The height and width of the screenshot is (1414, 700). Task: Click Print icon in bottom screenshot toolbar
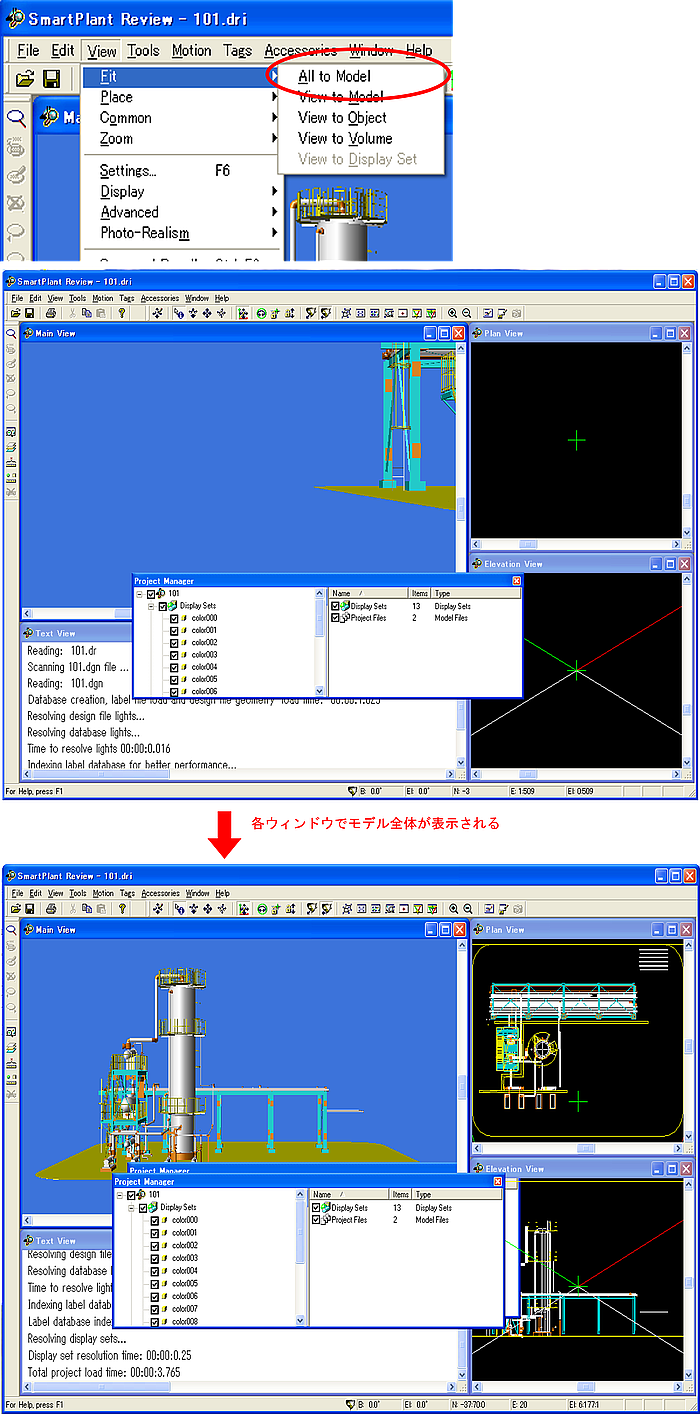point(50,909)
